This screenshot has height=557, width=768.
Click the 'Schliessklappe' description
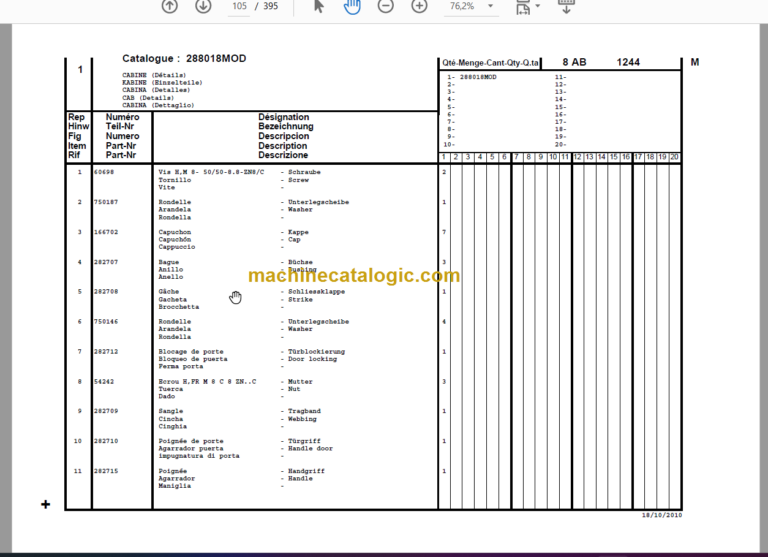pos(316,291)
